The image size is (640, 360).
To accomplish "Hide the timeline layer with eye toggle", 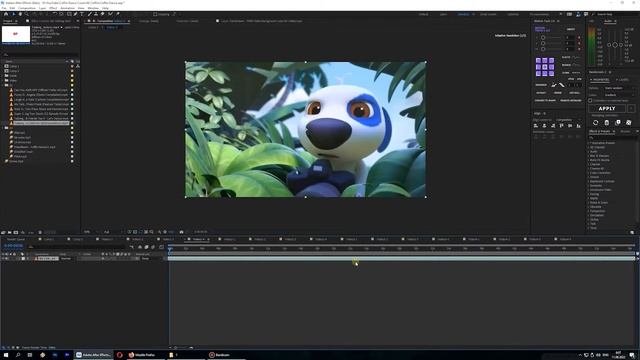I will (3, 258).
